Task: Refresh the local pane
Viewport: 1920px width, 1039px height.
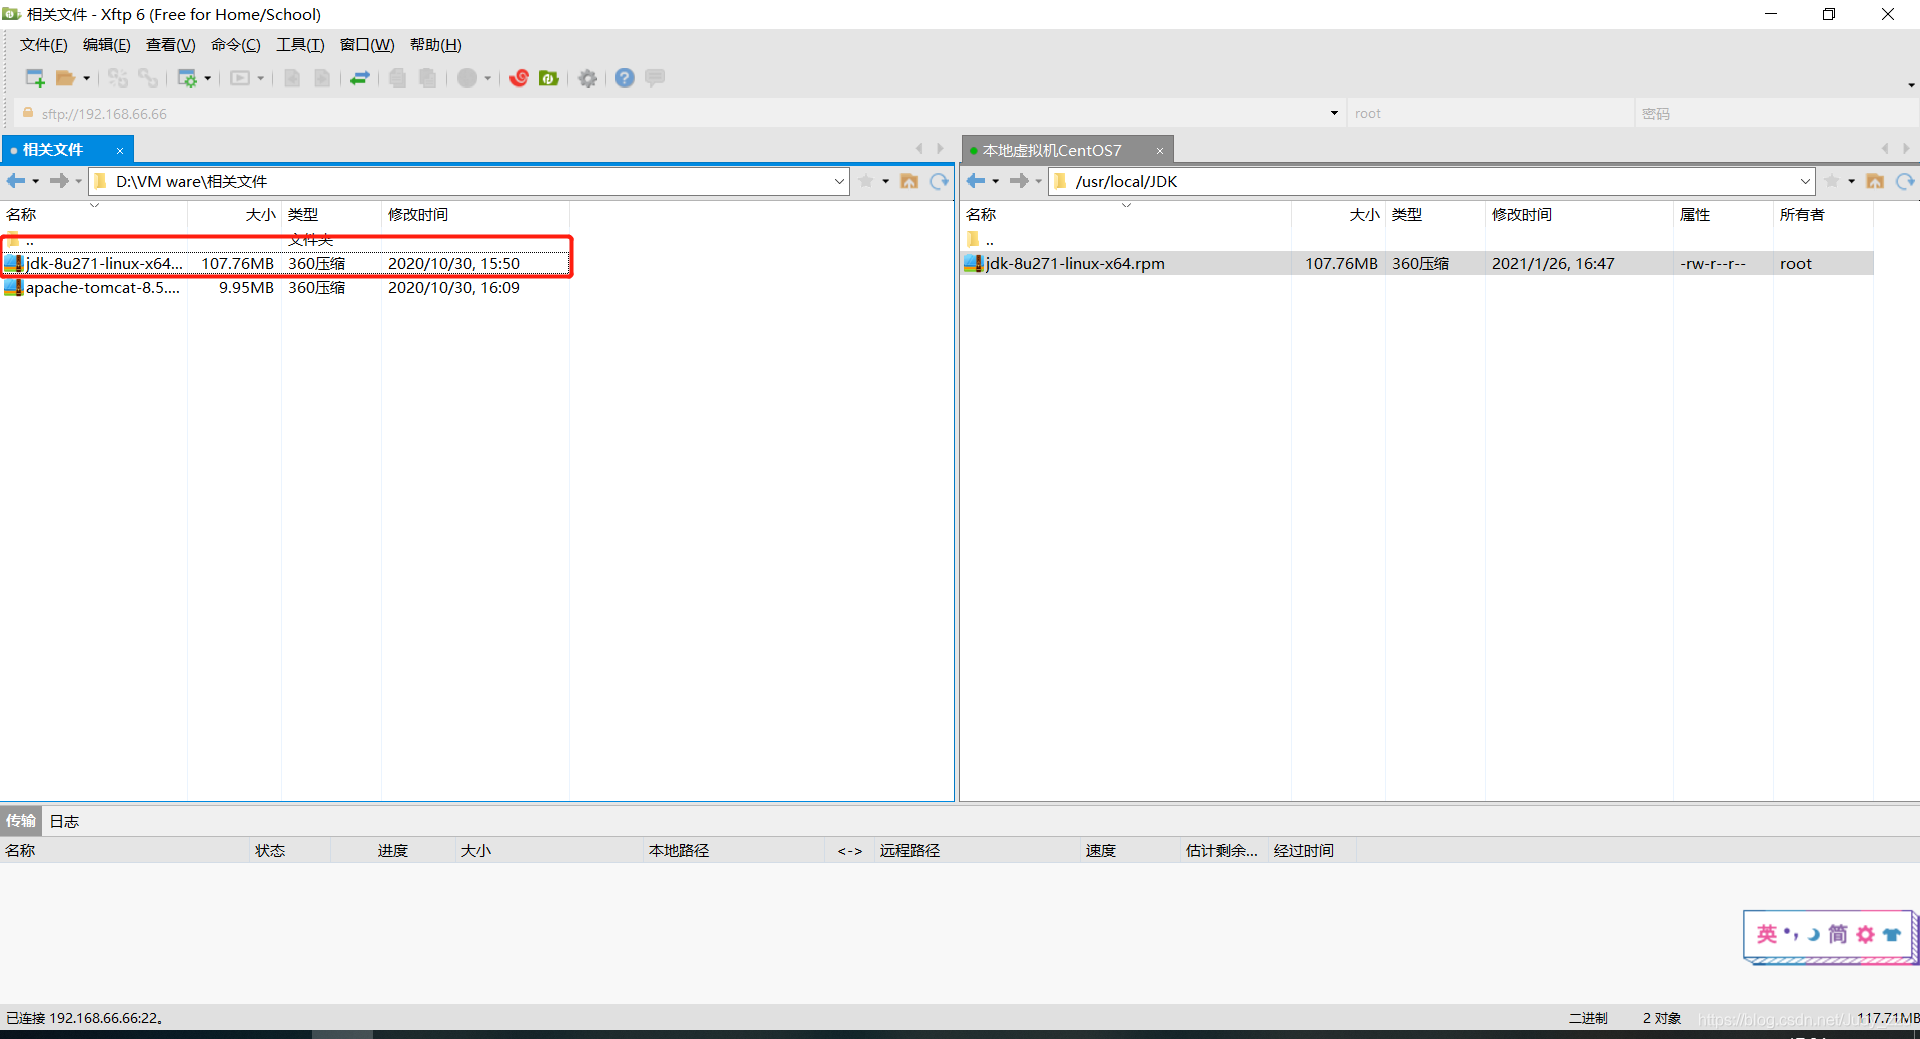Action: (x=939, y=181)
